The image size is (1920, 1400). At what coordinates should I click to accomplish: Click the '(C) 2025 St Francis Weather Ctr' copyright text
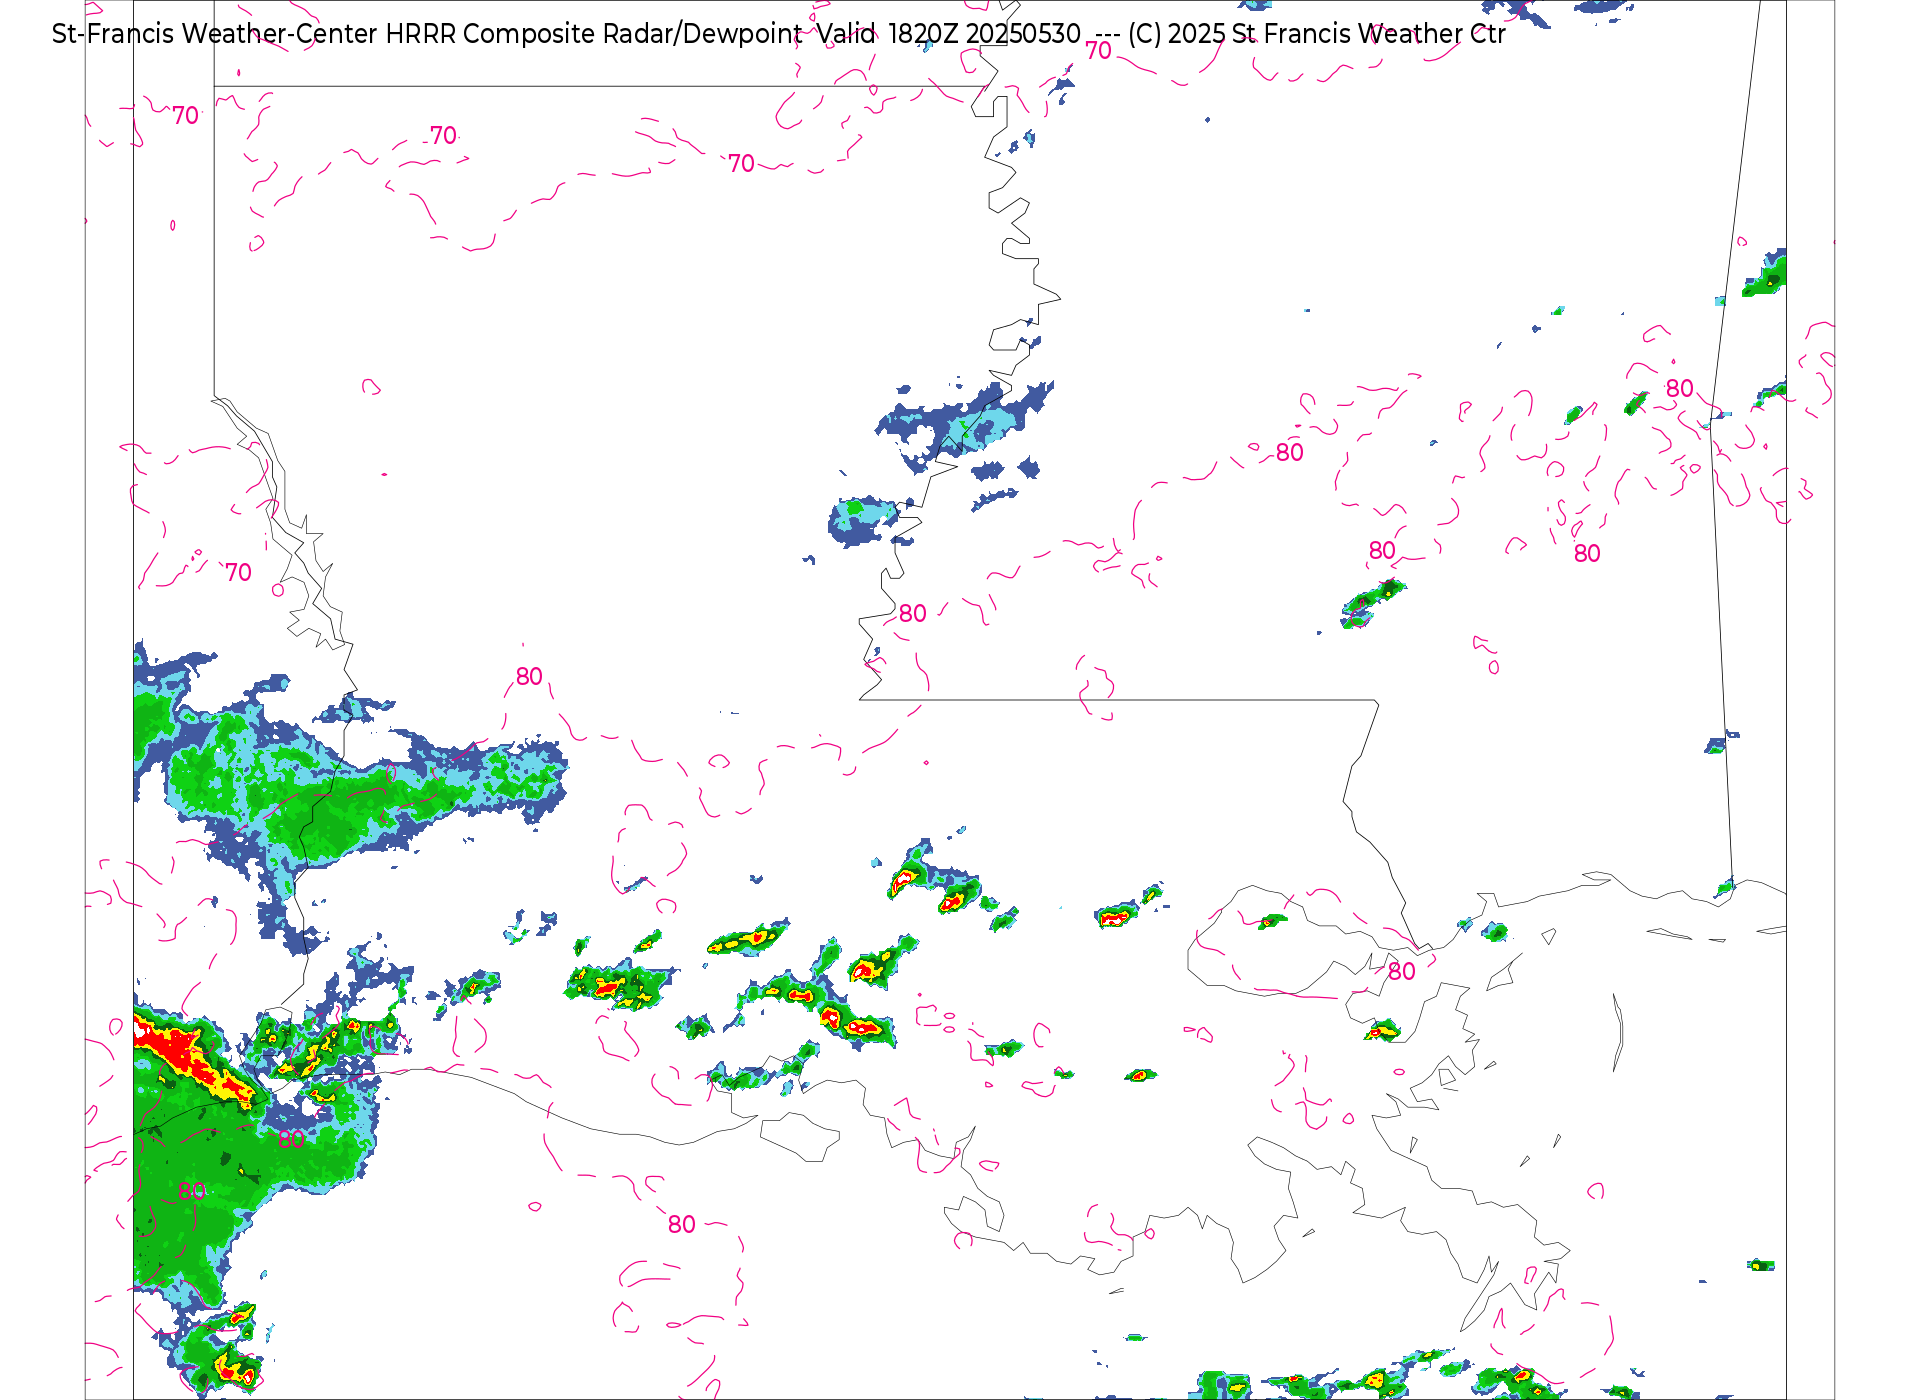coord(1316,34)
